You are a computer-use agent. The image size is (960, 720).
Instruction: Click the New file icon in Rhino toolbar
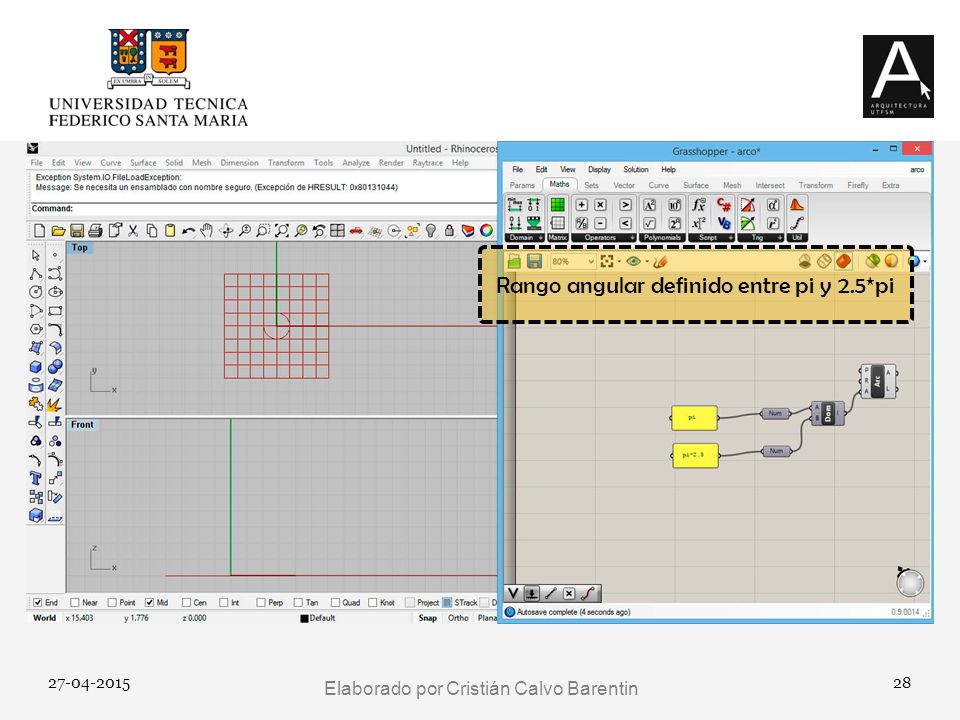39,231
